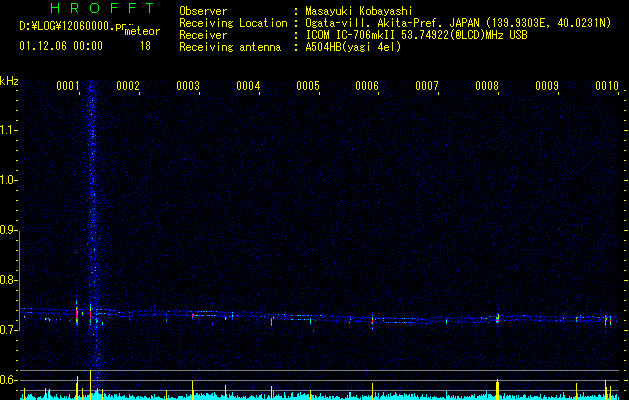Click the Receiving antenna field label
Viewport: 629px width, 400px height.
[x=230, y=47]
